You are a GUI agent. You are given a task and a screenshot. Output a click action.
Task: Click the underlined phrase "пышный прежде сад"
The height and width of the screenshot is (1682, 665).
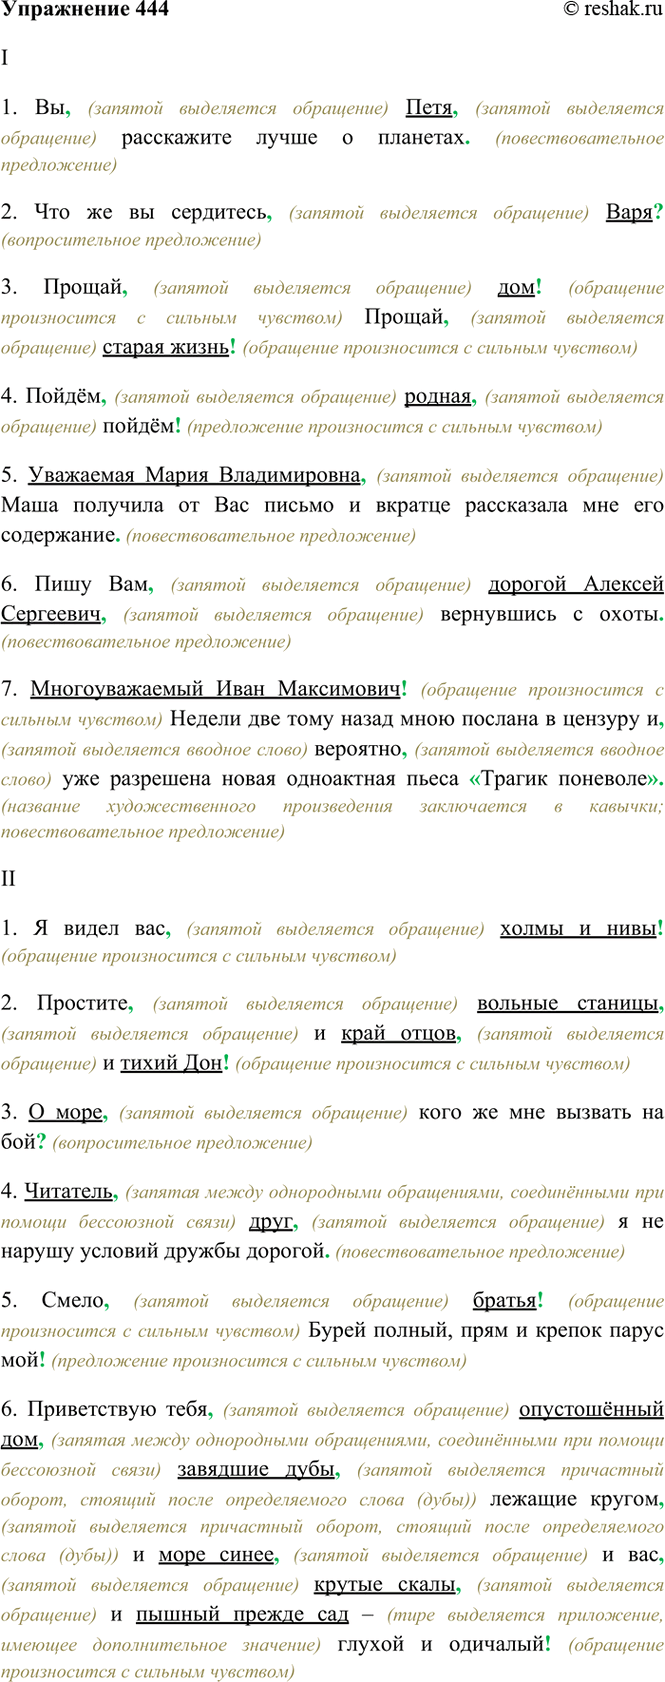click(242, 1615)
